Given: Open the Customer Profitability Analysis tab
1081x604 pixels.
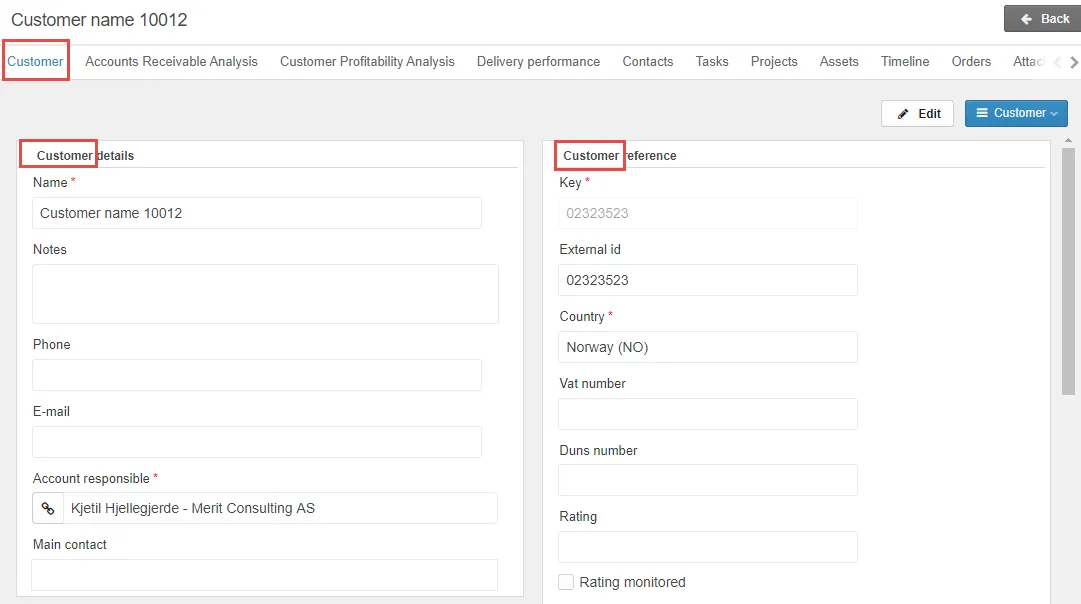Looking at the screenshot, I should click(367, 62).
